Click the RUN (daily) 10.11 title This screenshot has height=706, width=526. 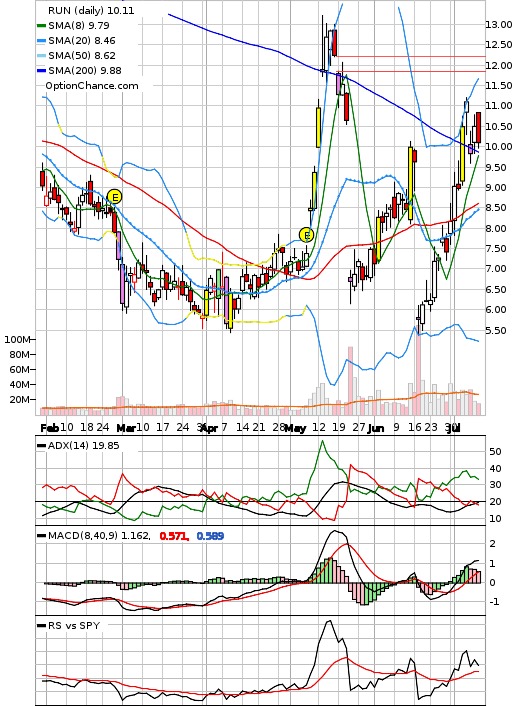point(91,10)
